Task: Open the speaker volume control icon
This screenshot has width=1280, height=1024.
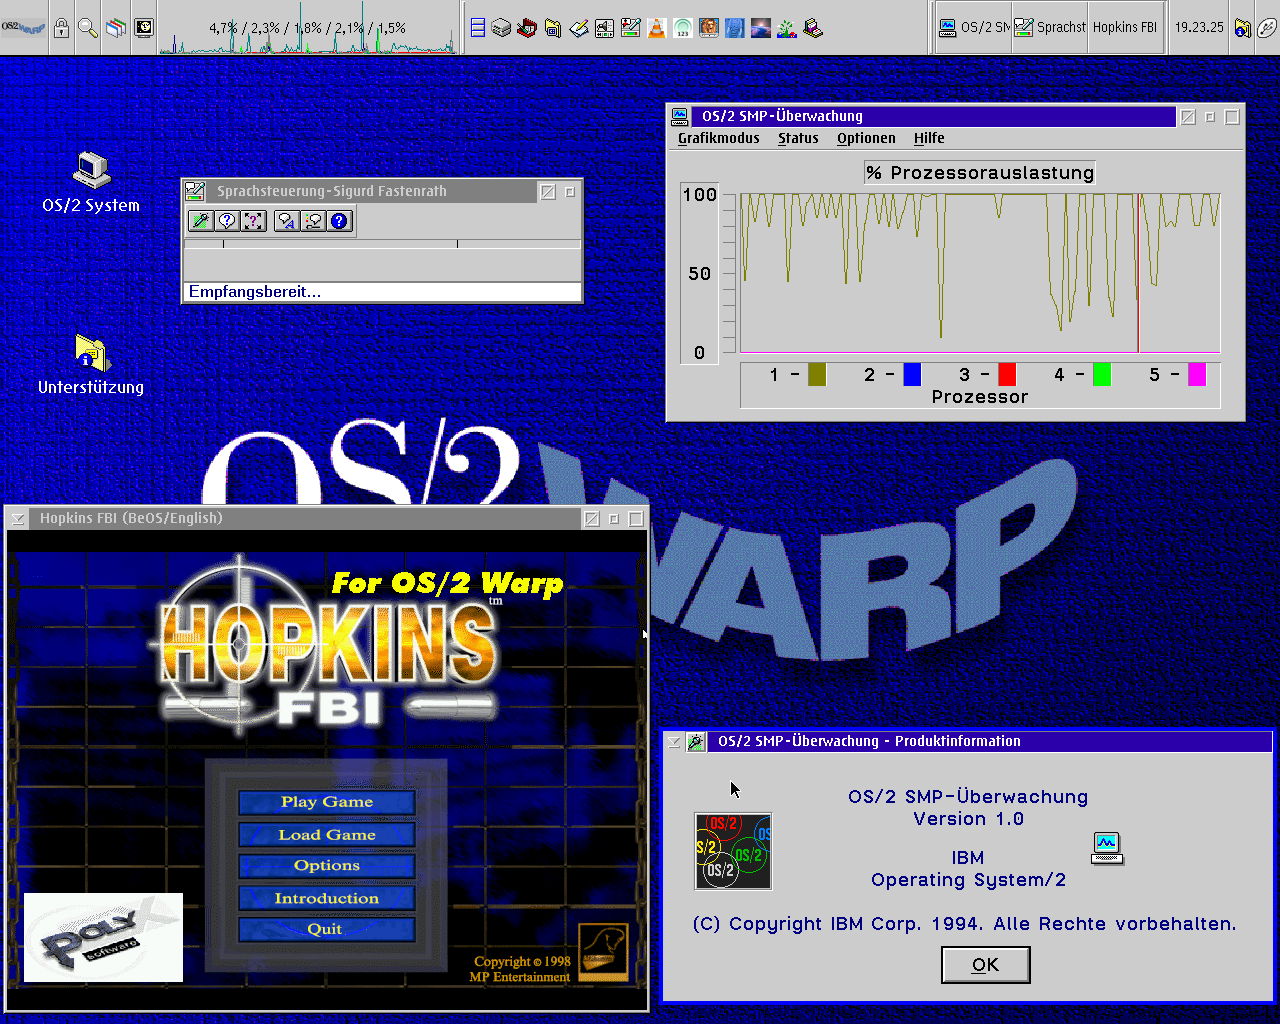Action: tap(605, 28)
